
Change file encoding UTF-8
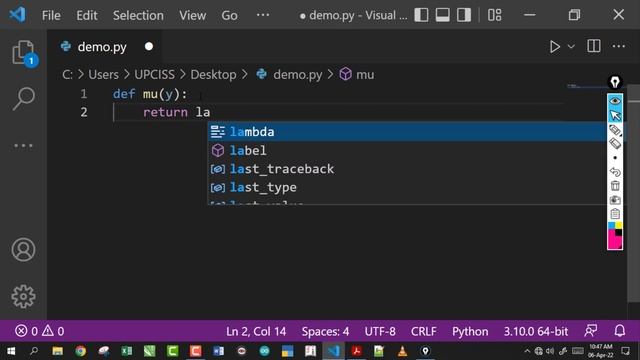(x=380, y=331)
